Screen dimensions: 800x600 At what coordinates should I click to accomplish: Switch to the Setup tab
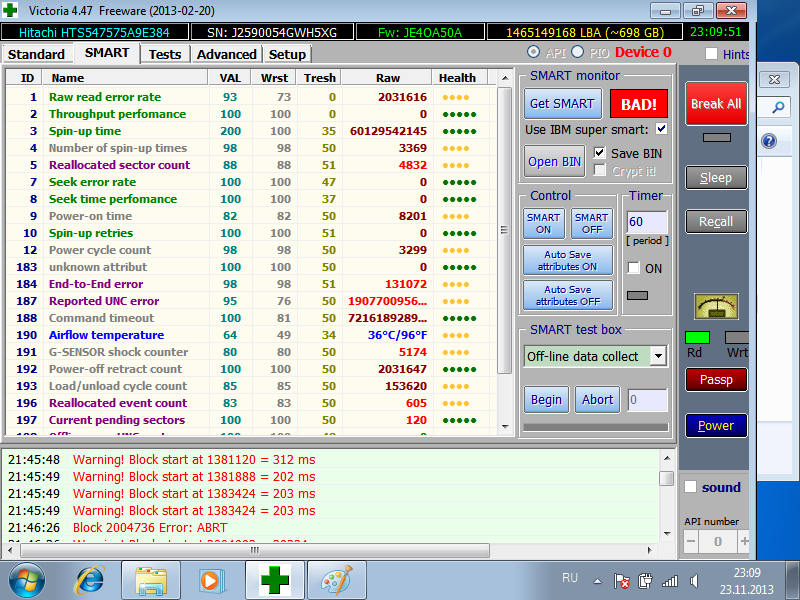point(287,54)
